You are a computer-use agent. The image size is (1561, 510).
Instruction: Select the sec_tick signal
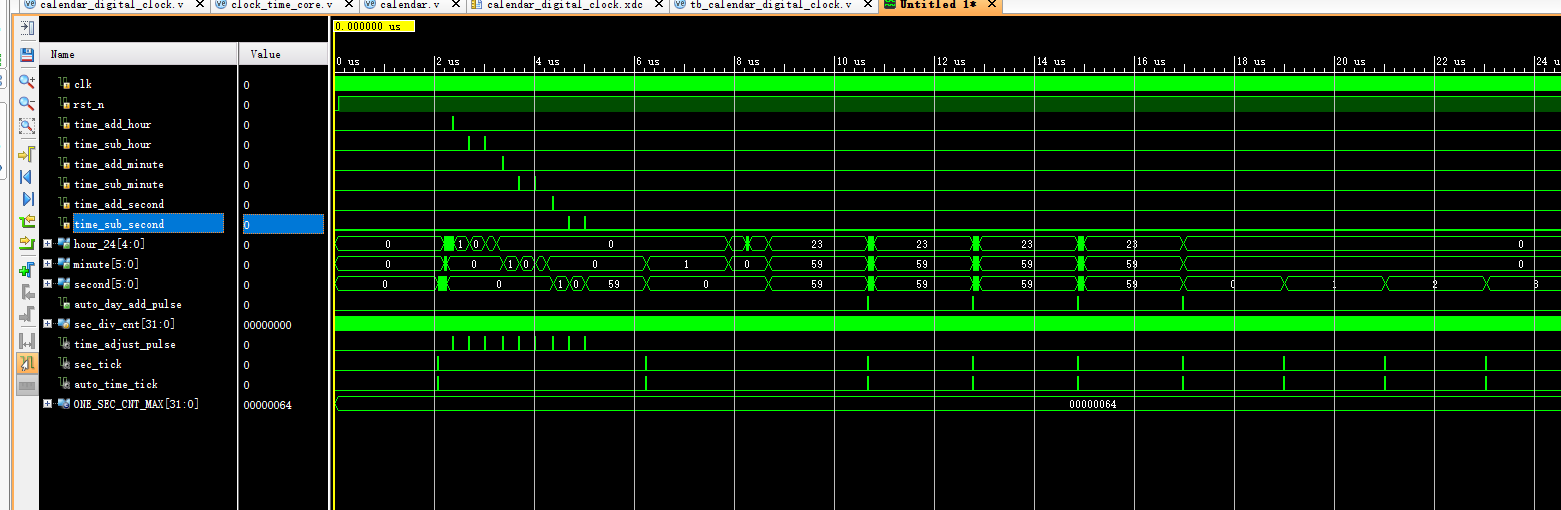coord(98,364)
